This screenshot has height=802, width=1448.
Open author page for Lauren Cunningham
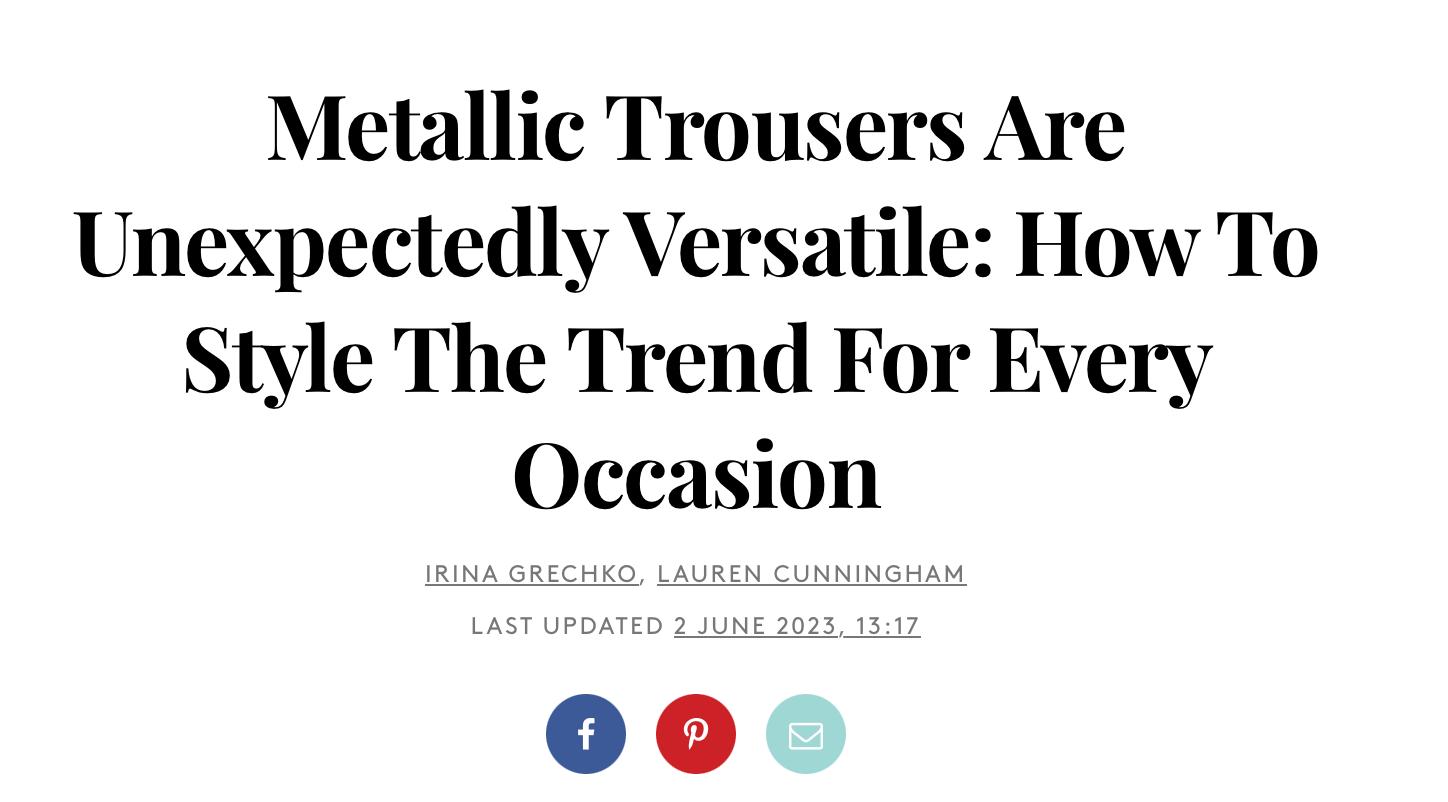point(812,573)
